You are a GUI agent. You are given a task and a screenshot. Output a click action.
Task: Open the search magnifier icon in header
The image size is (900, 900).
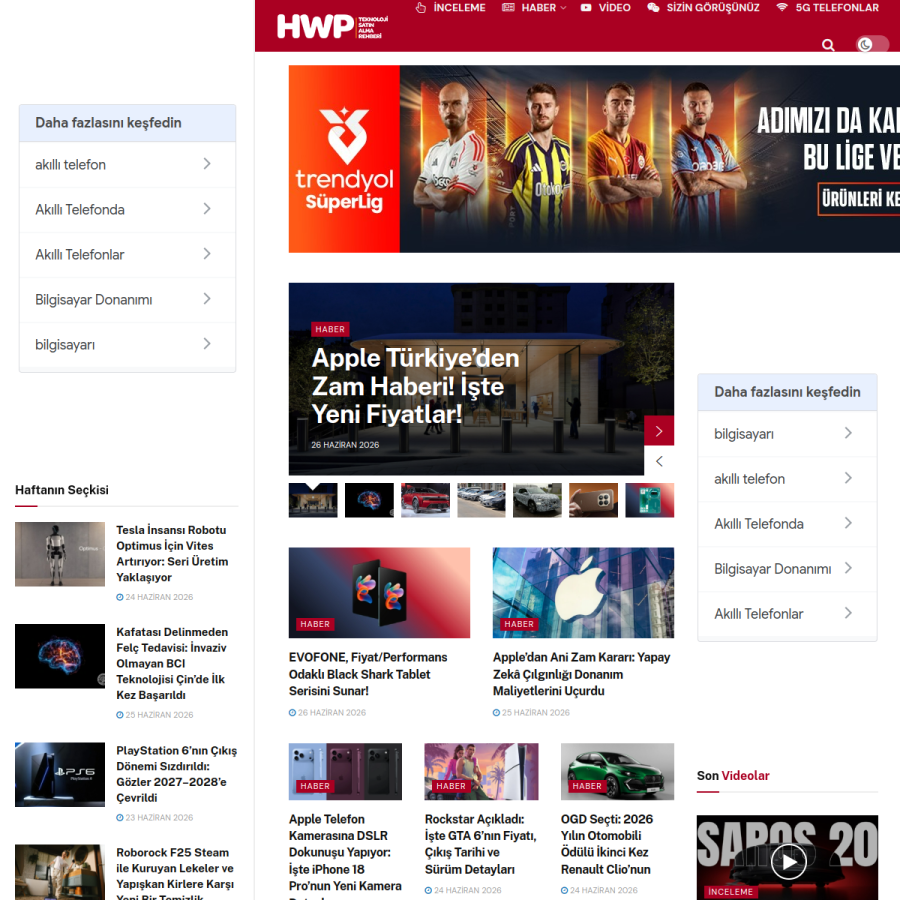[828, 45]
